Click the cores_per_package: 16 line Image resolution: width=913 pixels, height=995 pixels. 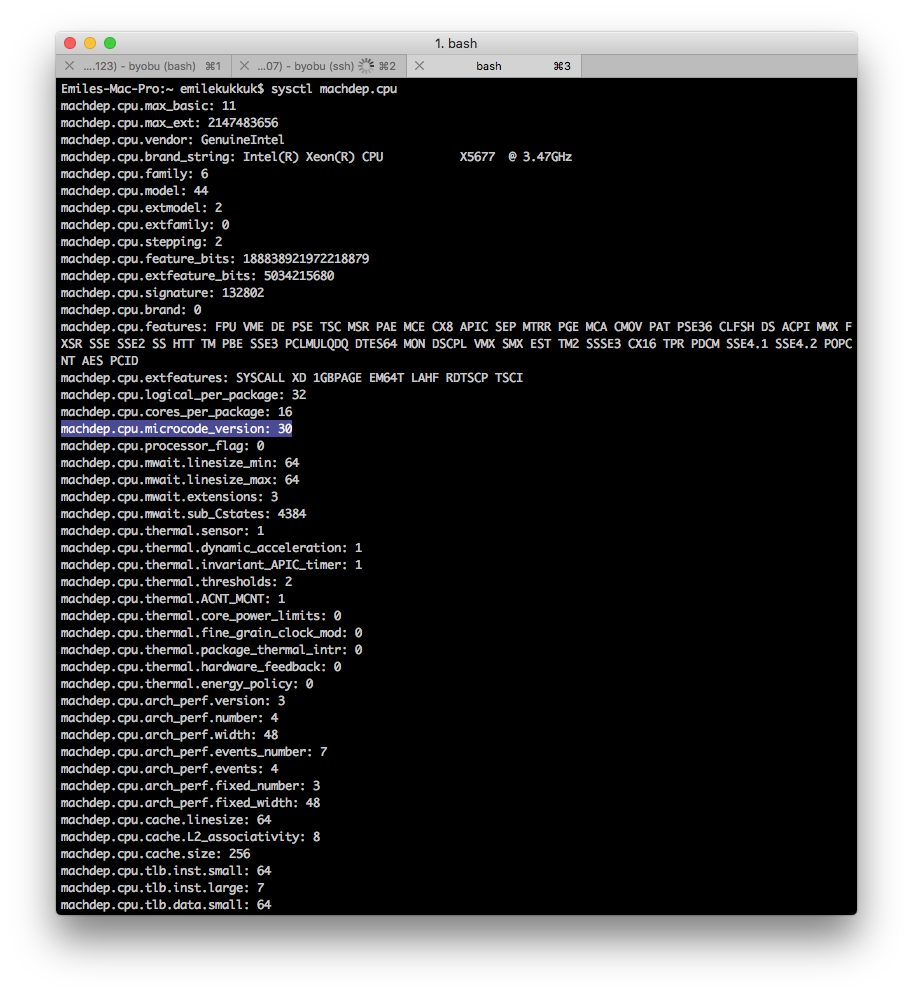click(176, 412)
